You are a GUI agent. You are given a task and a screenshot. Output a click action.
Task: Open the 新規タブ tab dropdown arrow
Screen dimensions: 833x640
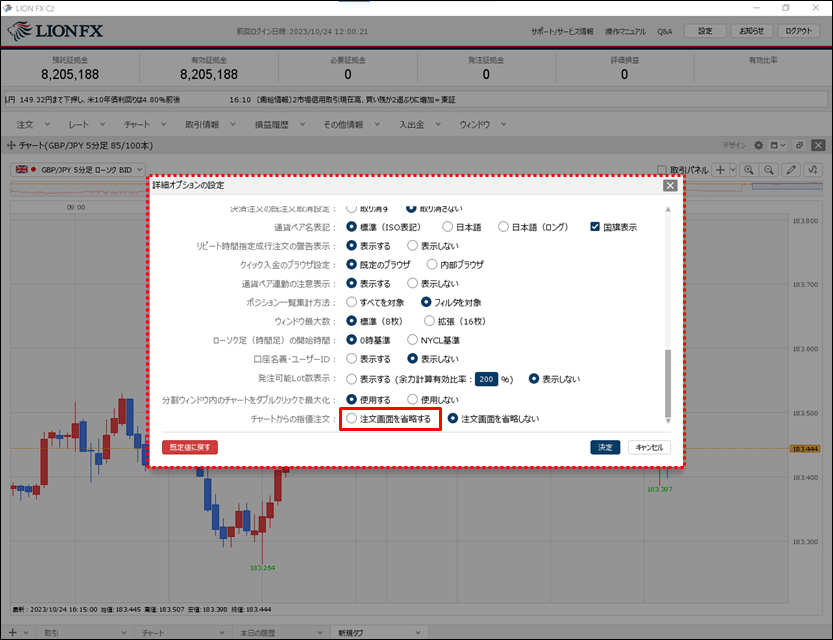coord(418,633)
